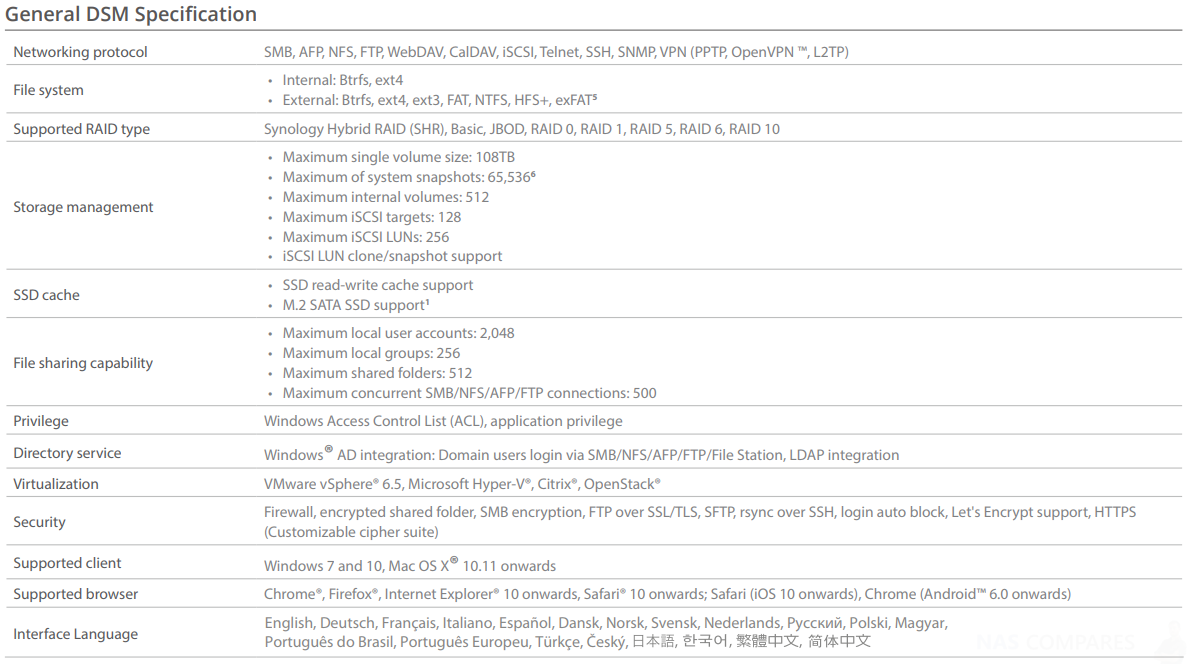Click the Directory service label

[x=67, y=453]
